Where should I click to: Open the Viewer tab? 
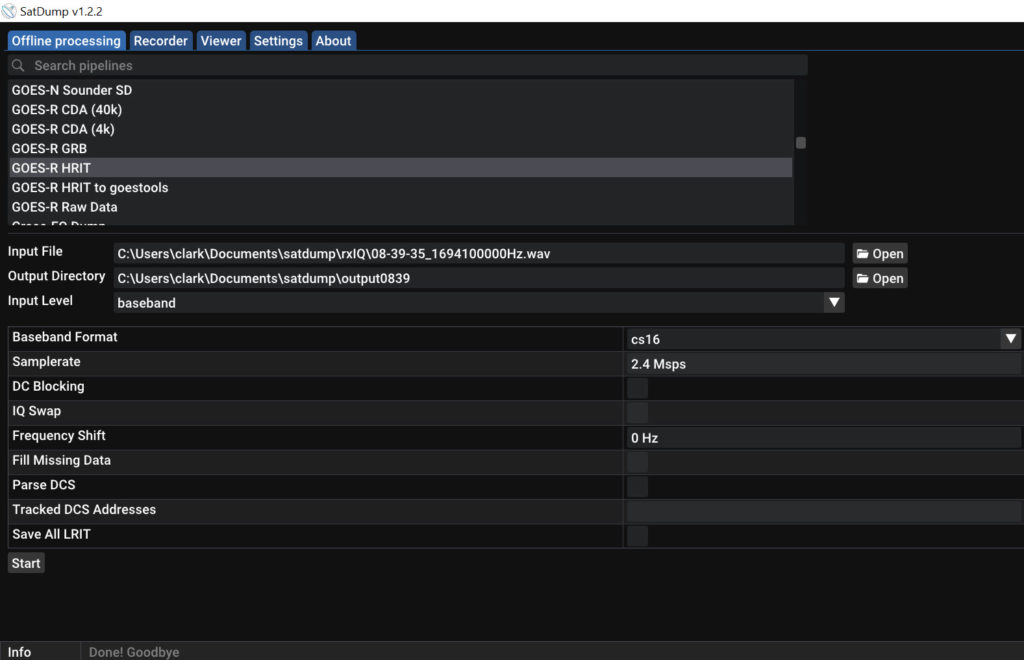pyautogui.click(x=220, y=41)
